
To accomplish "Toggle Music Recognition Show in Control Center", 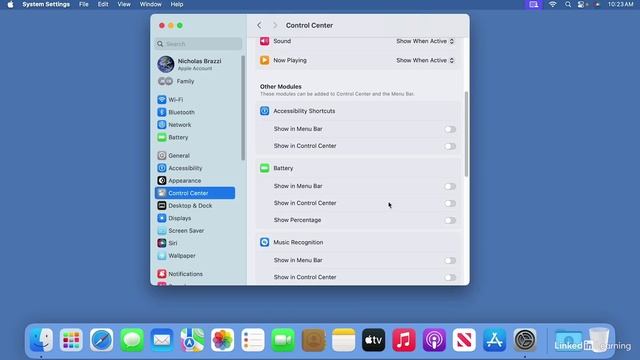I will [x=450, y=278].
